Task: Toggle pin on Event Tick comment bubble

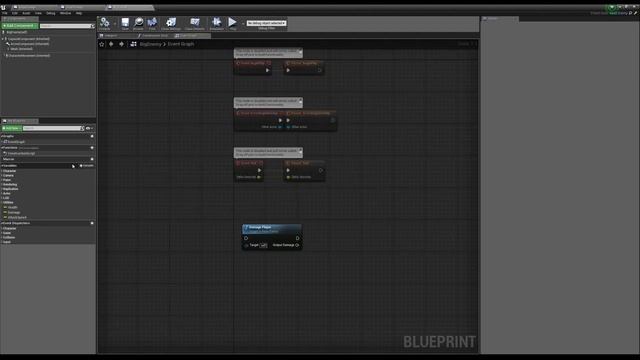Action: point(300,151)
